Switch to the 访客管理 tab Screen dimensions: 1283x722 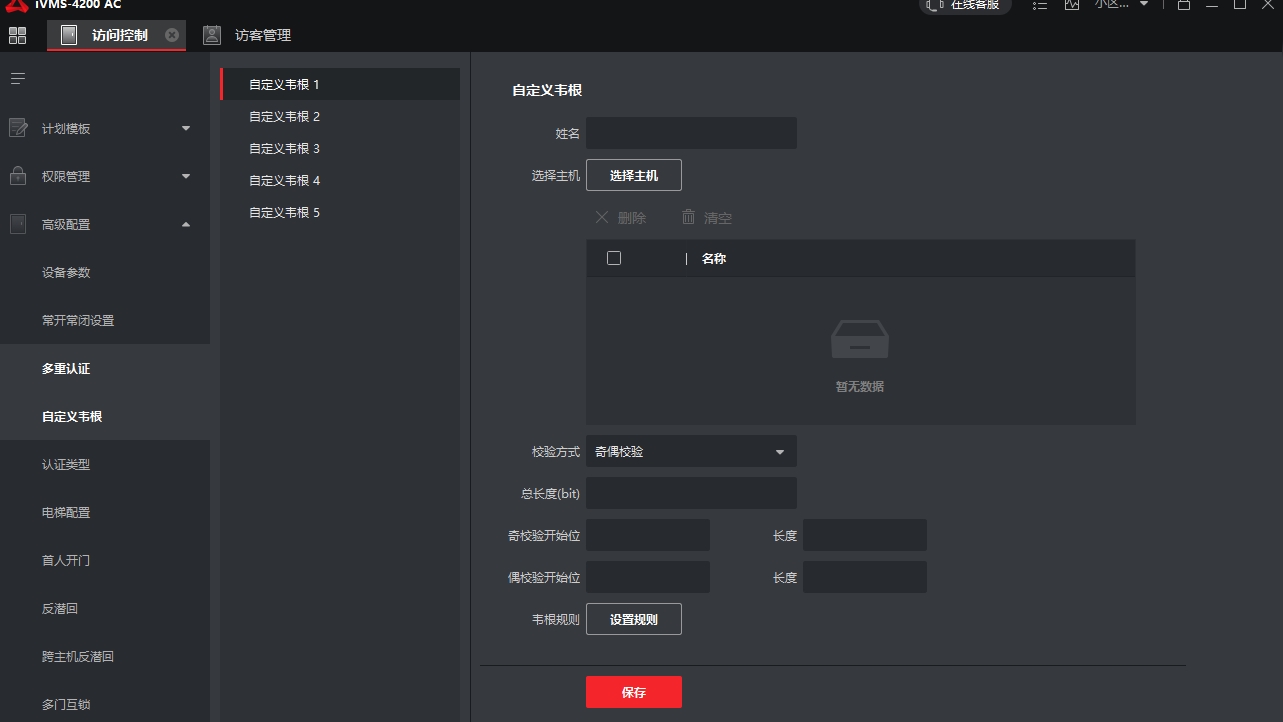click(x=248, y=35)
